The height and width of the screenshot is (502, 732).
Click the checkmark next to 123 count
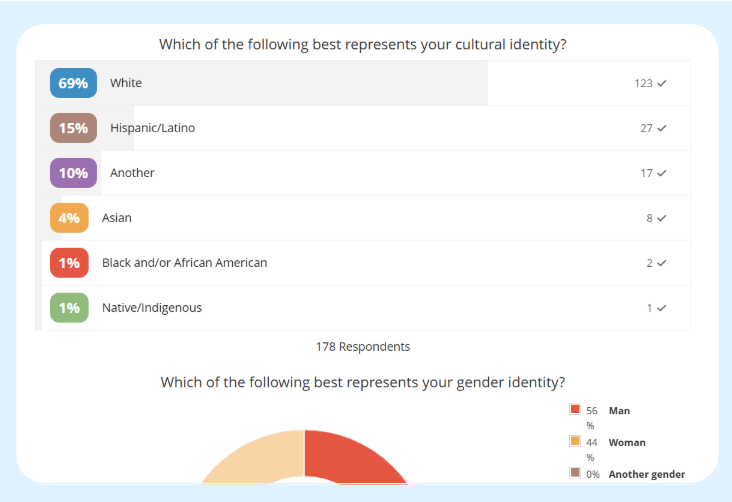point(662,83)
